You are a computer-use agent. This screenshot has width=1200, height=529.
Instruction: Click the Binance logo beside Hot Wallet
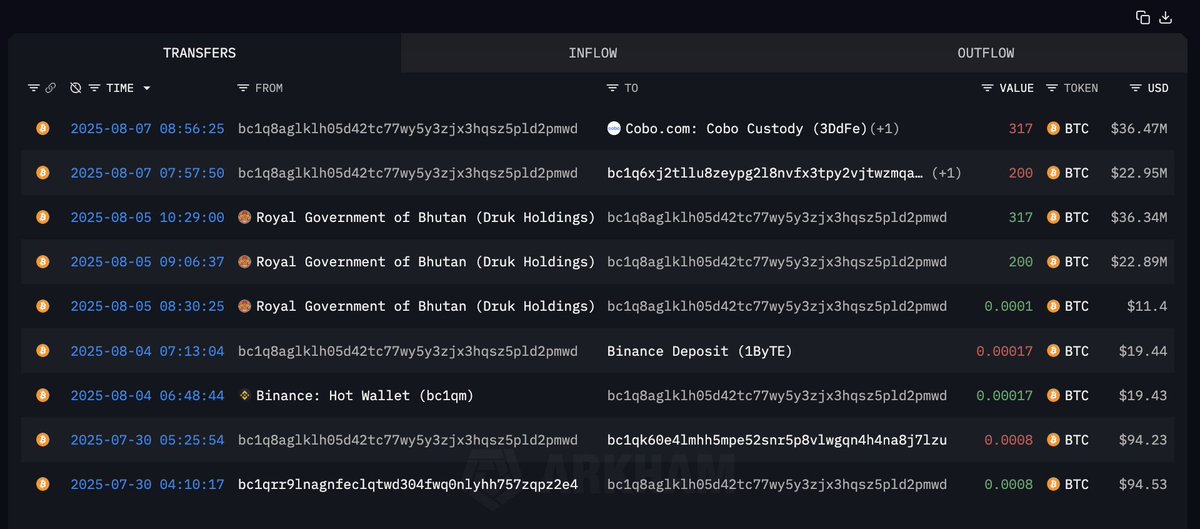tap(244, 395)
